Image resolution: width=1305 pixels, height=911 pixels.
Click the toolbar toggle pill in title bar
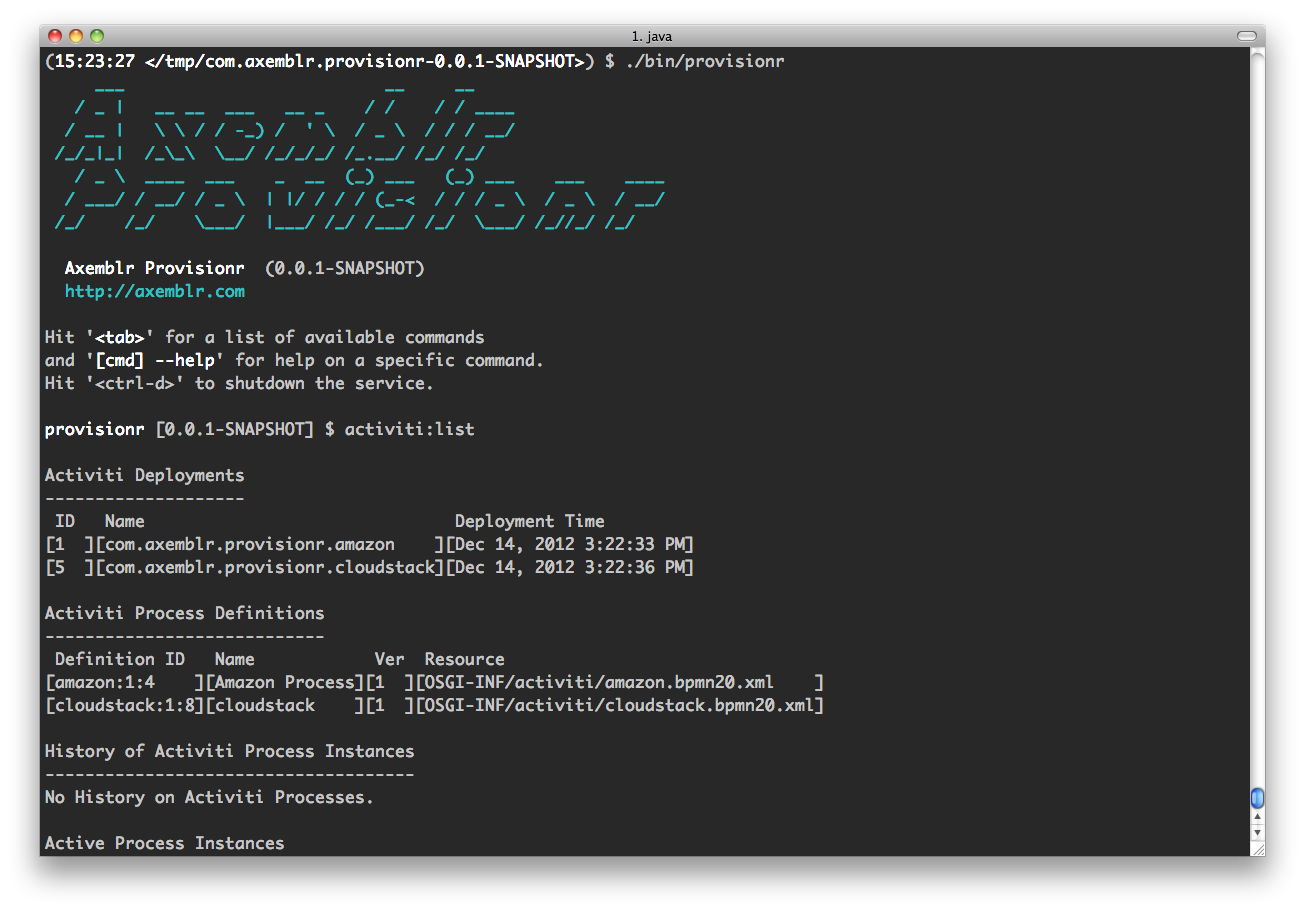pos(1246,36)
